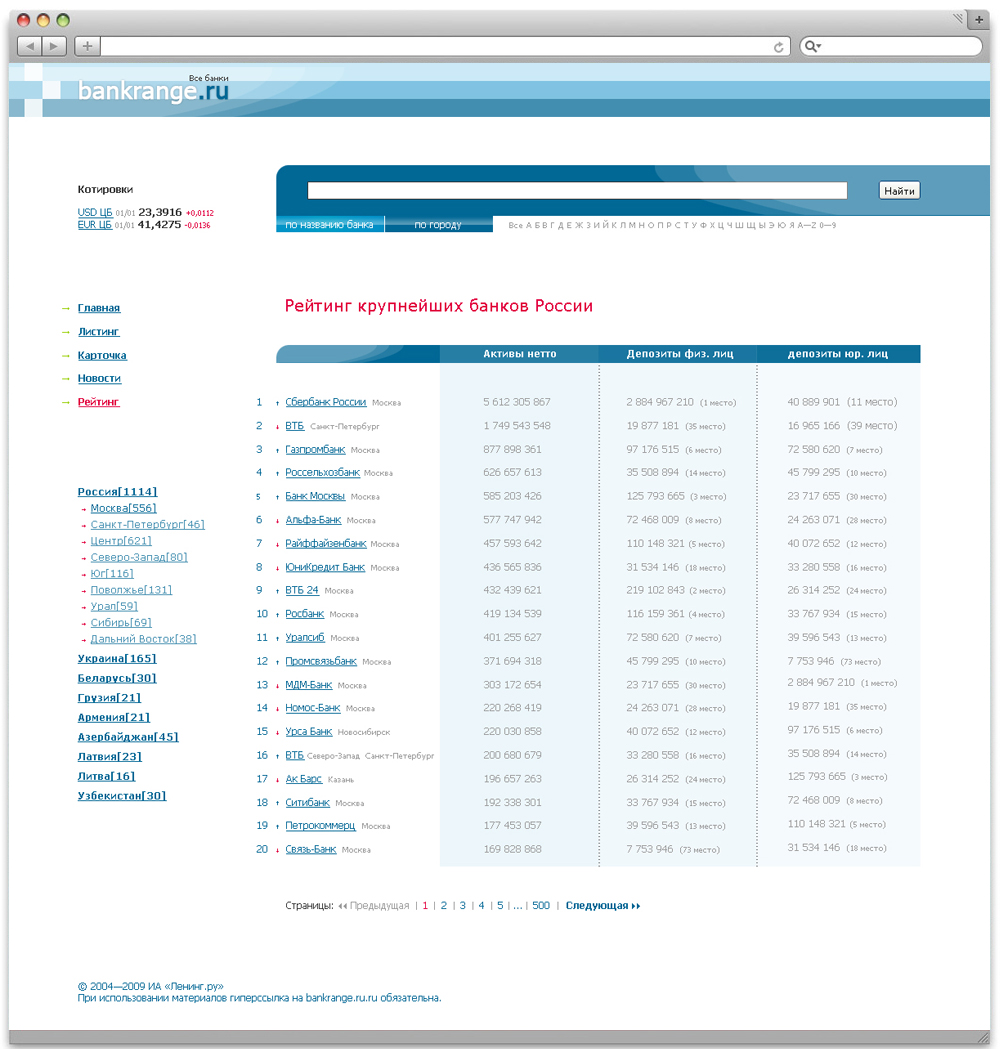1000x1049 pixels.
Task: Go to the Листинг menu item
Action: [98, 332]
